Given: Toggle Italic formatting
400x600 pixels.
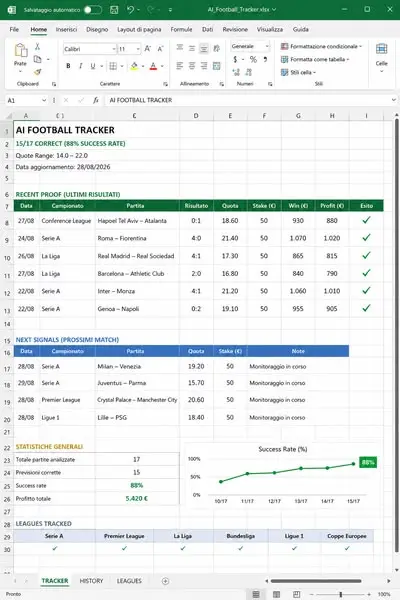Looking at the screenshot, I should (80, 66).
